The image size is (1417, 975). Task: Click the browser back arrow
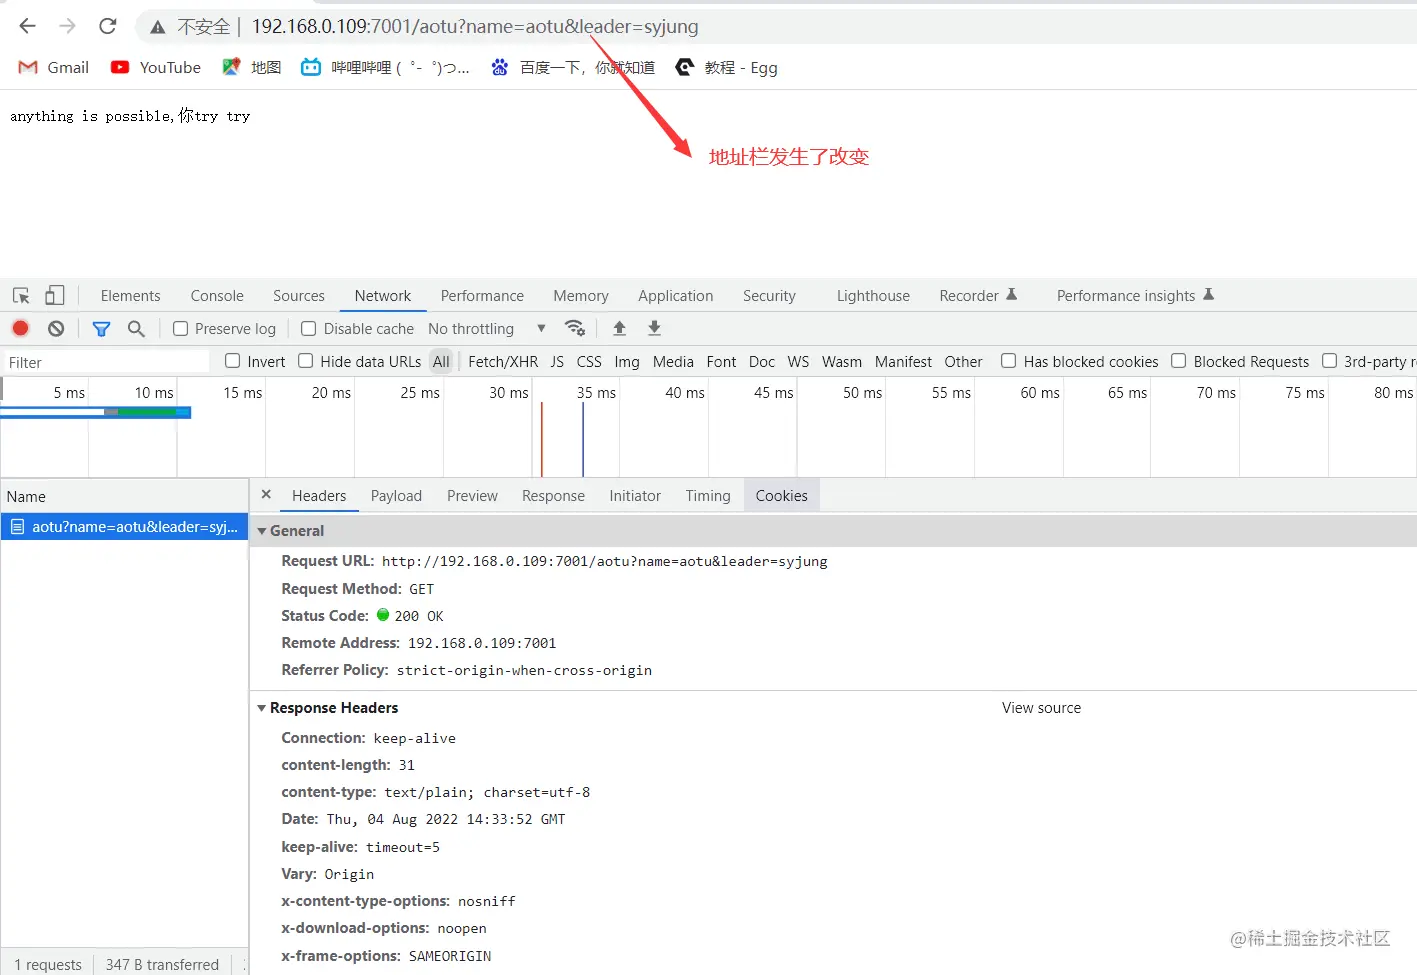tap(27, 26)
